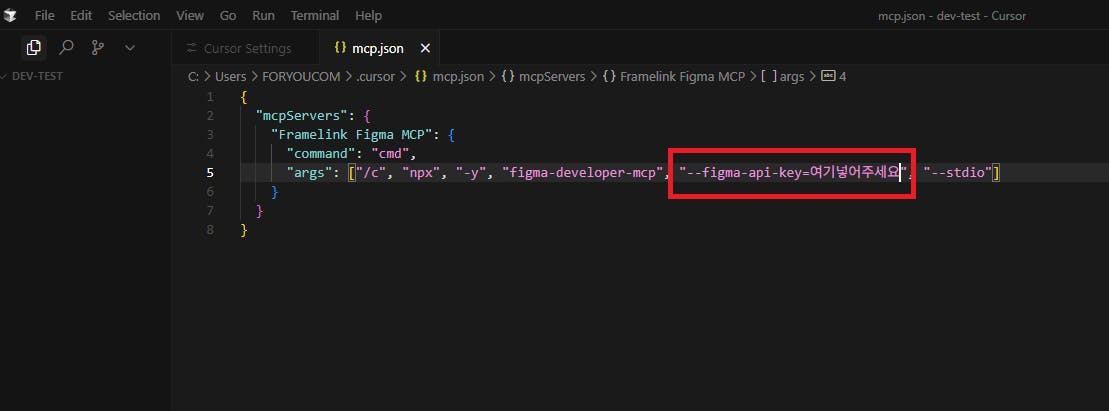Open the Run menu
This screenshot has width=1109, height=411.
(264, 15)
